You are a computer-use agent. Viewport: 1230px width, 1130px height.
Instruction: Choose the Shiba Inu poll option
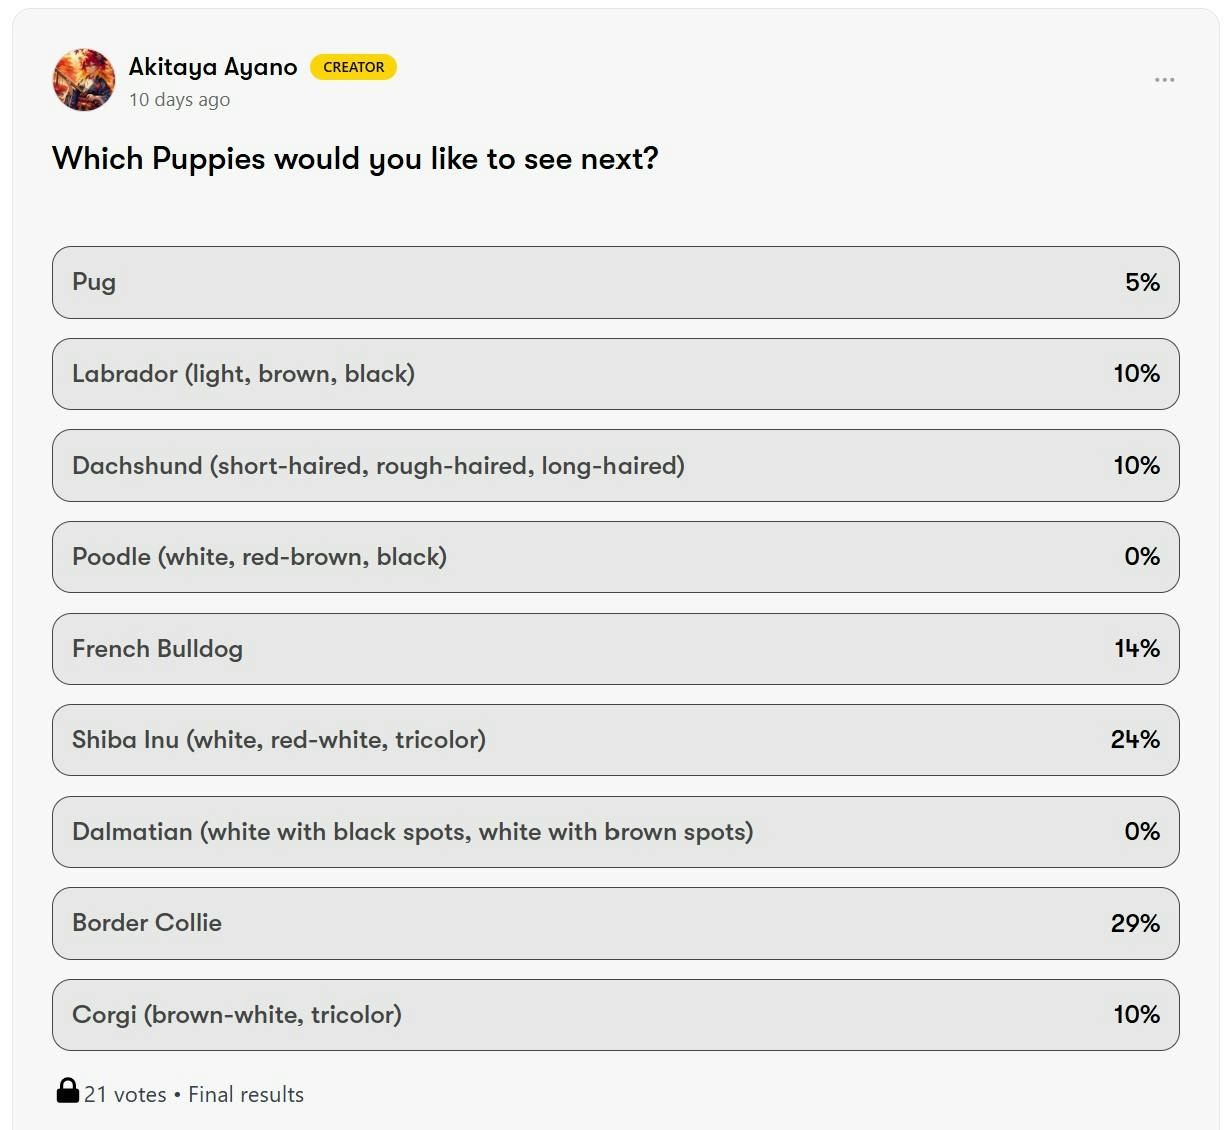[615, 740]
